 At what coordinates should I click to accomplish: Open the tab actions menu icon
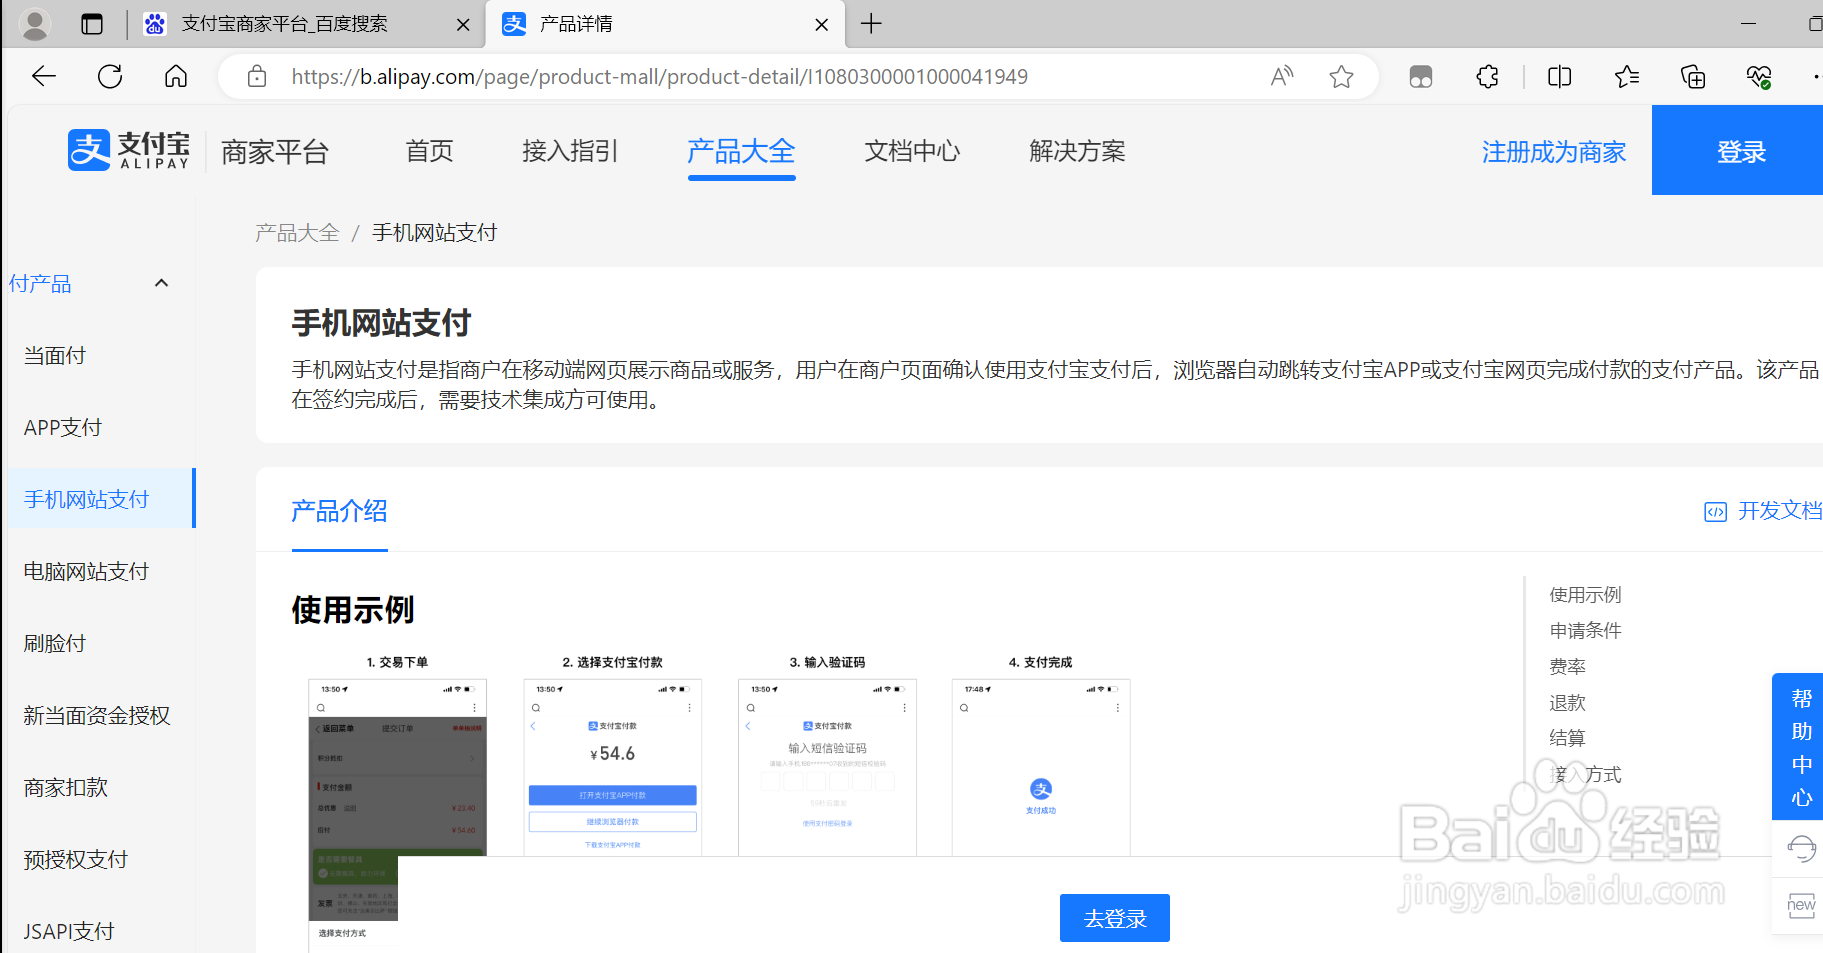tap(92, 24)
